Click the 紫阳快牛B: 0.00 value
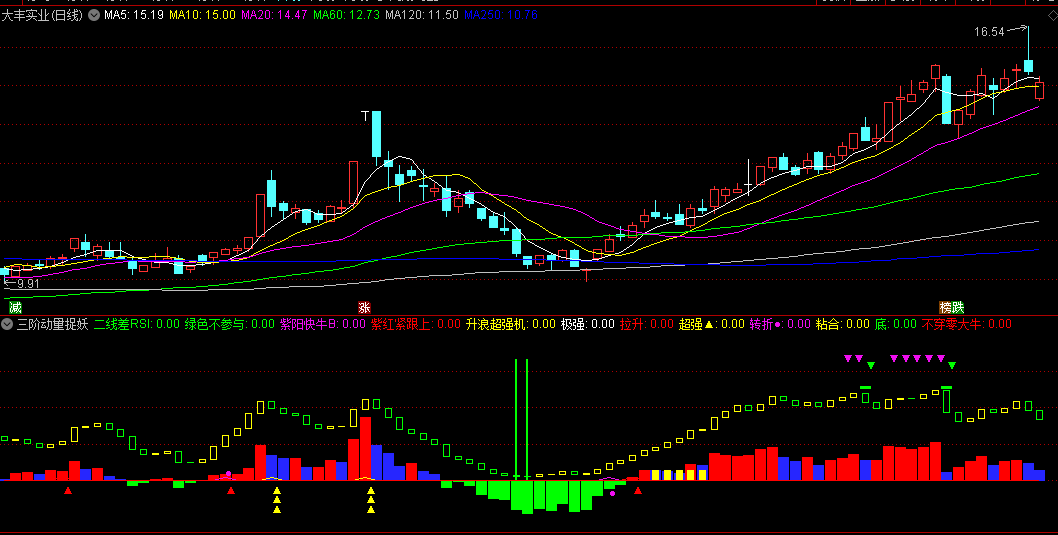Viewport: 1058px width, 535px height. (323, 325)
